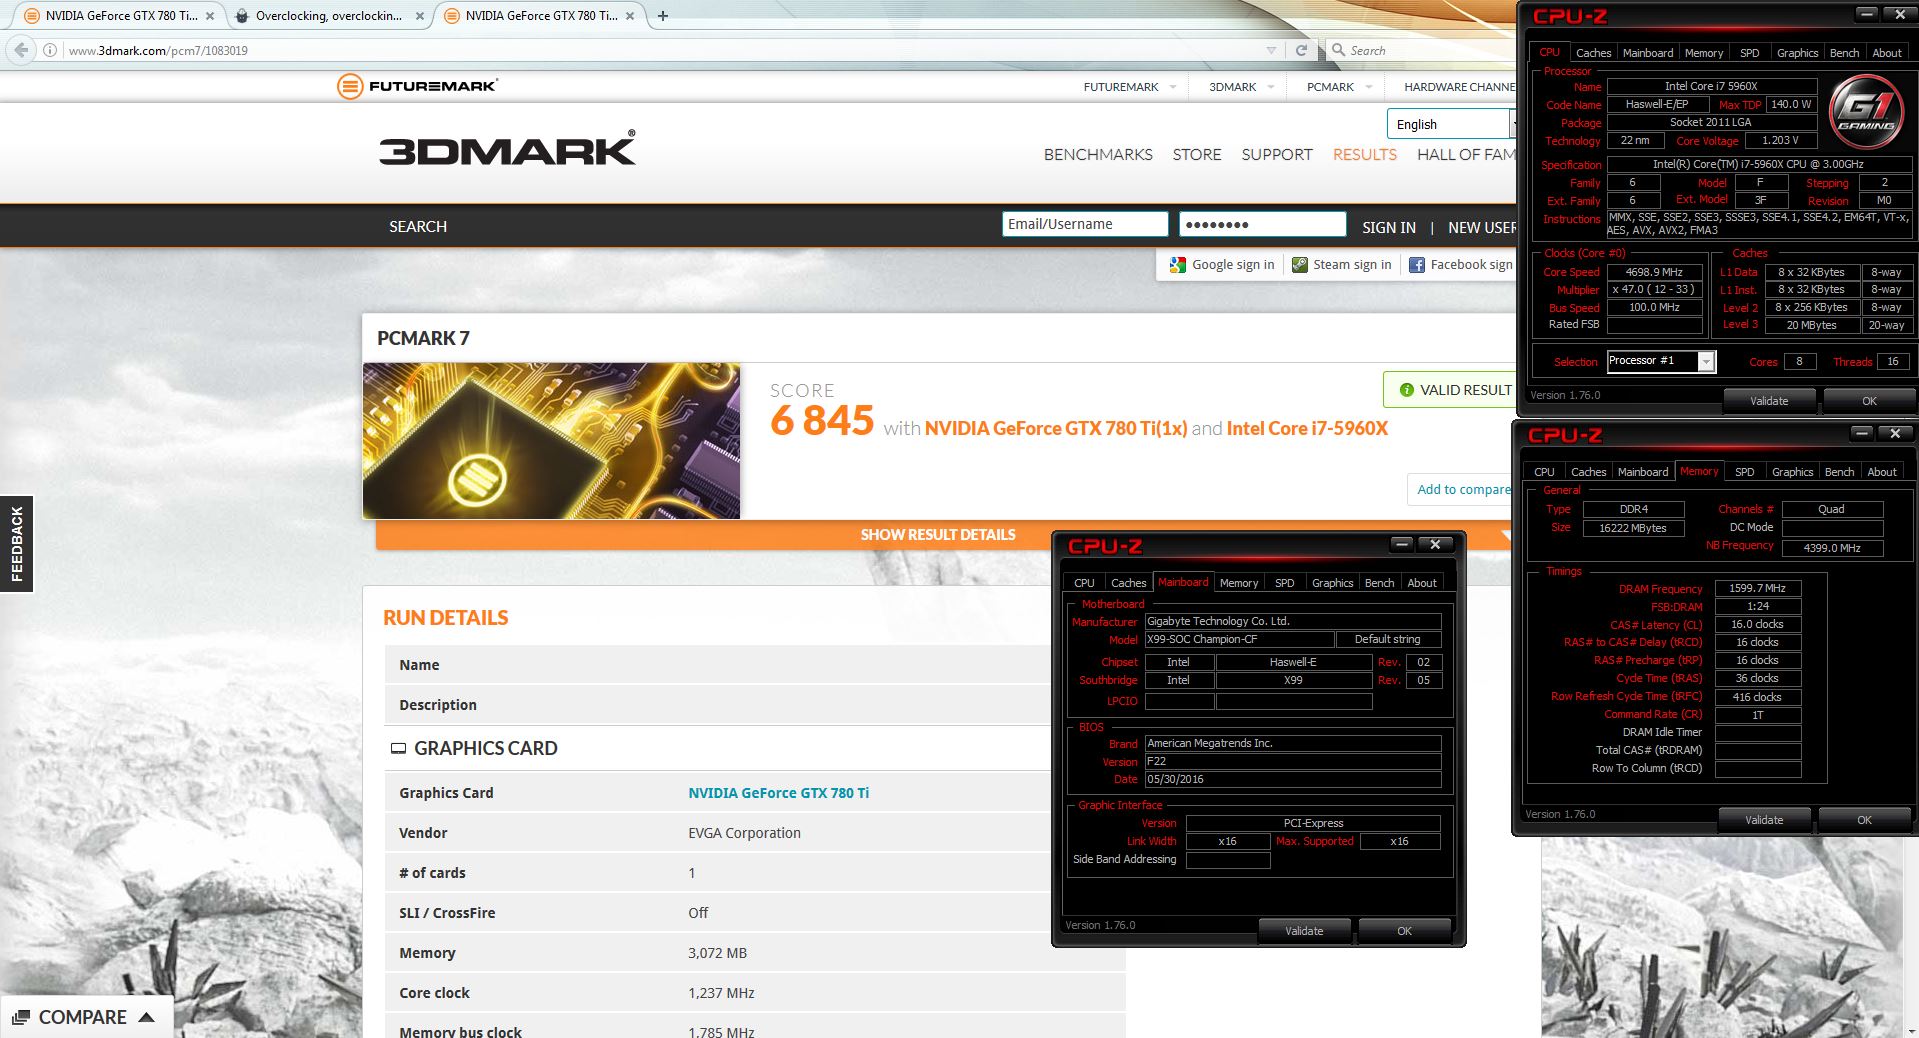This screenshot has height=1038, width=1919.
Task: Click Validate in memory CPU-Z window
Action: pyautogui.click(x=1764, y=820)
